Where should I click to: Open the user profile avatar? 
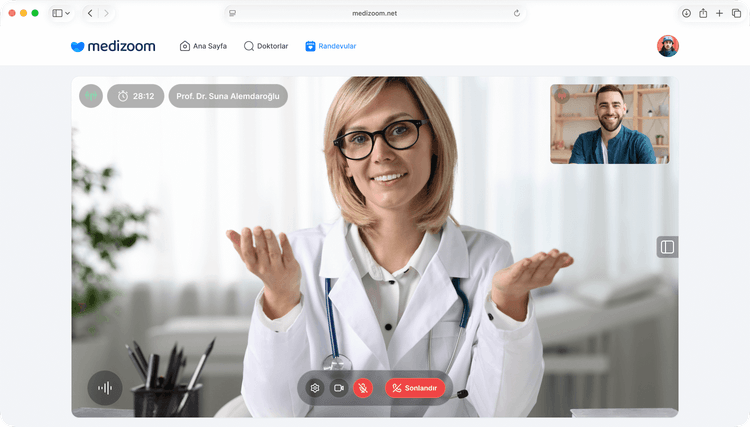pyautogui.click(x=667, y=46)
